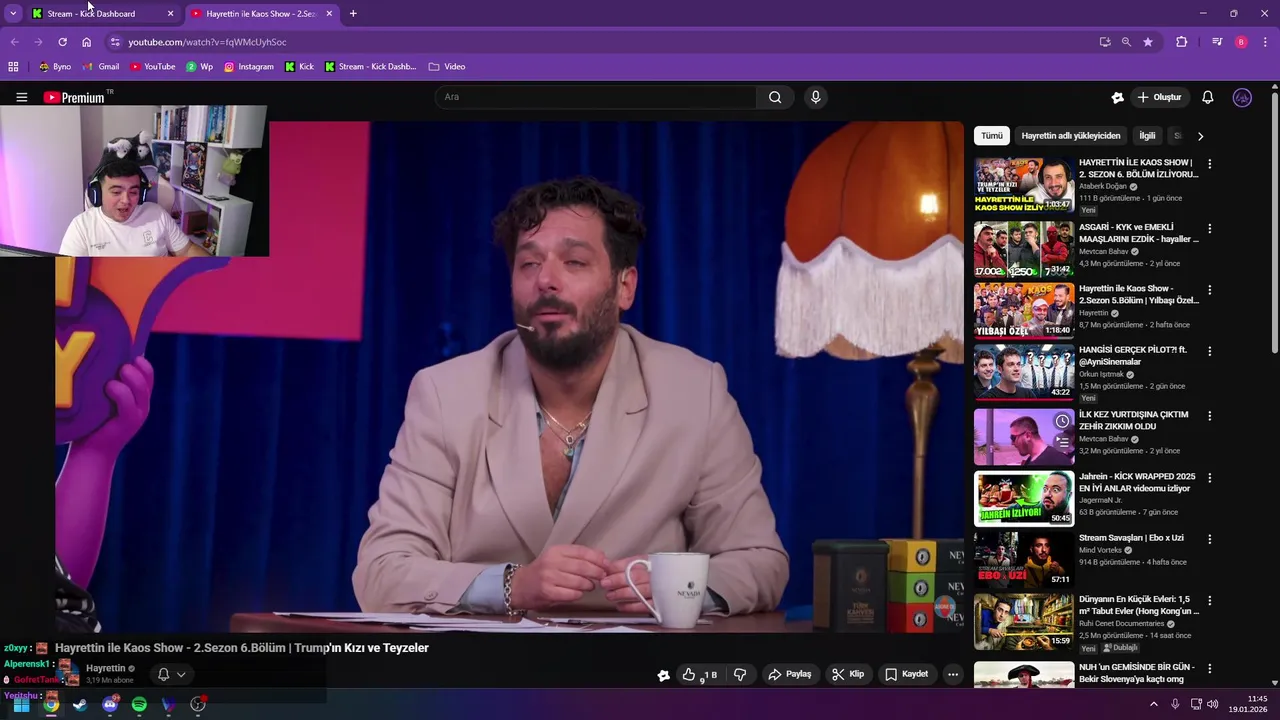This screenshot has height=720, width=1280.
Task: Open the Hayrettin channel notification bell dropdown
Action: pos(171,675)
